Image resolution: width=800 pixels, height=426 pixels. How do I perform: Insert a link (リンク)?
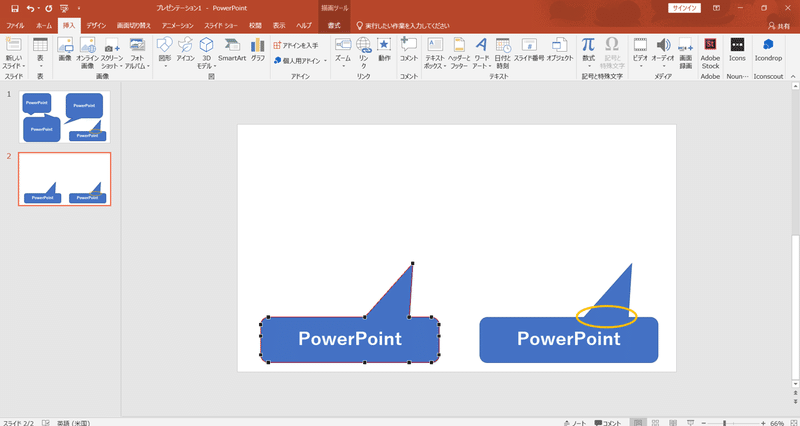coord(363,54)
